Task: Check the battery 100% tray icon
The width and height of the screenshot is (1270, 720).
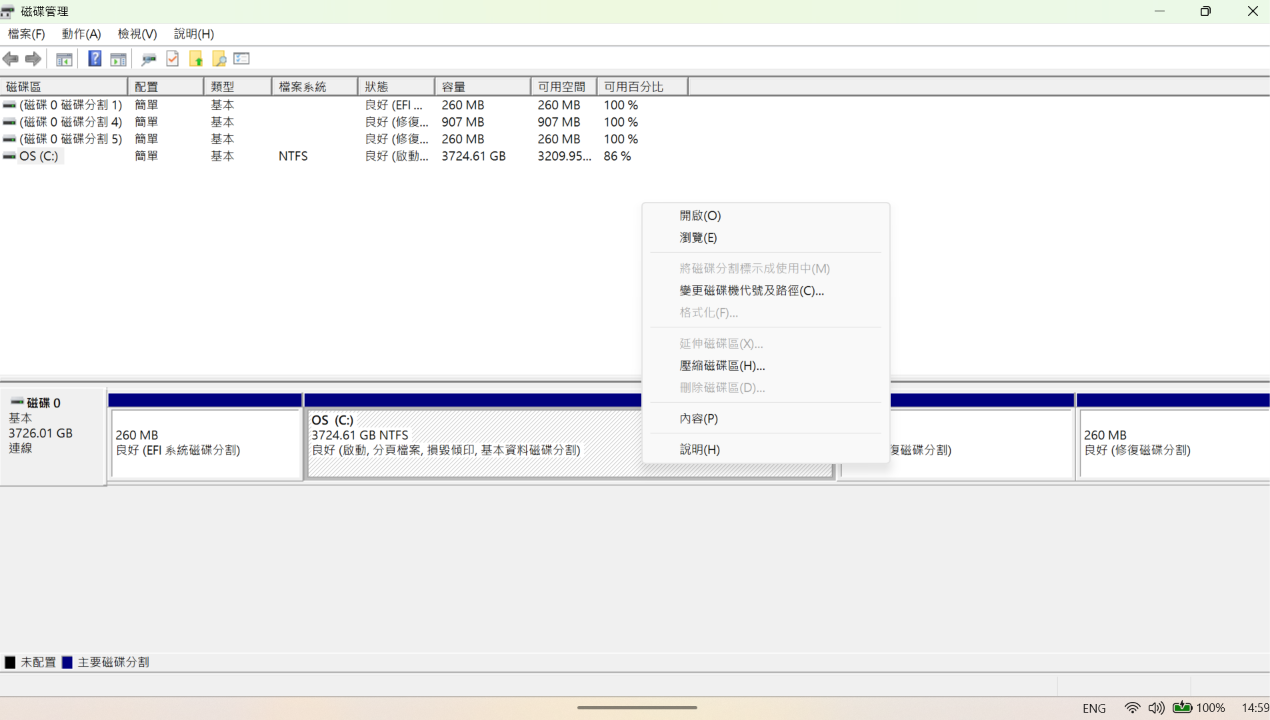Action: pyautogui.click(x=1199, y=708)
